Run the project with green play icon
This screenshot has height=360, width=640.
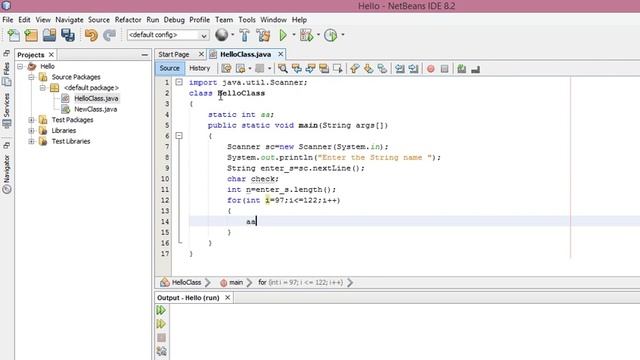pyautogui.click(x=283, y=35)
